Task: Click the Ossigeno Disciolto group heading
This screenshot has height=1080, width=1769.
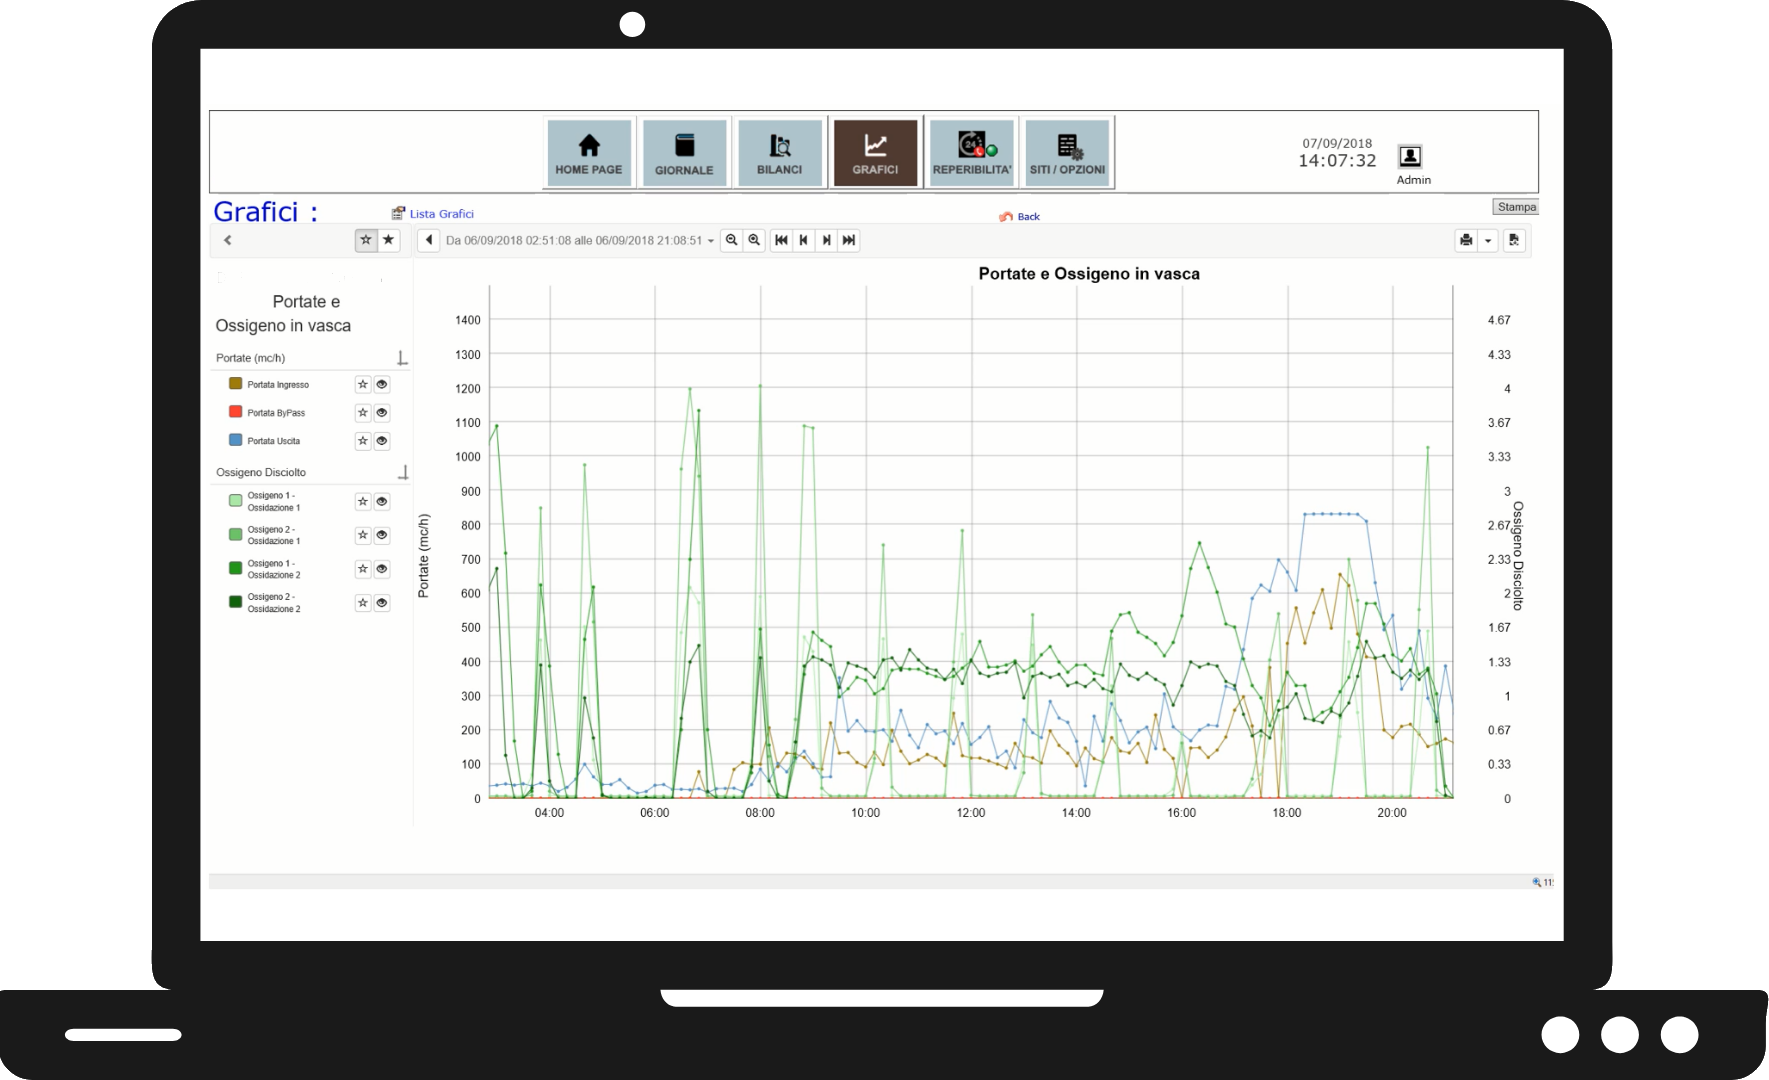Action: [x=261, y=472]
